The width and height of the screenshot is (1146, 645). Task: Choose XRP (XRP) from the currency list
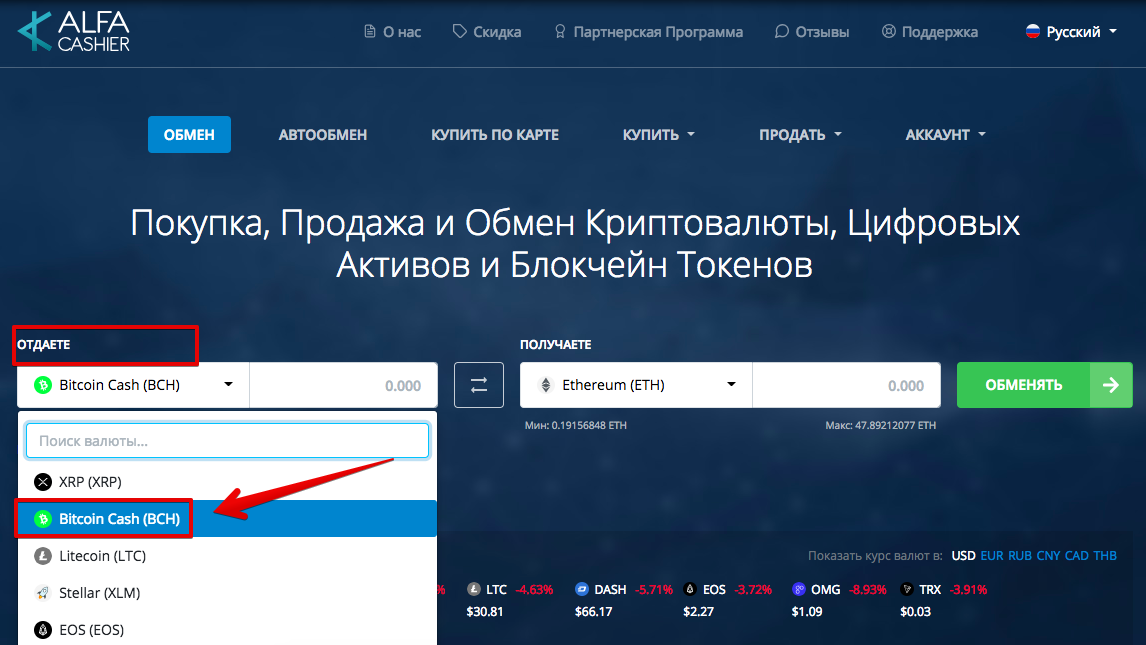coord(227,482)
